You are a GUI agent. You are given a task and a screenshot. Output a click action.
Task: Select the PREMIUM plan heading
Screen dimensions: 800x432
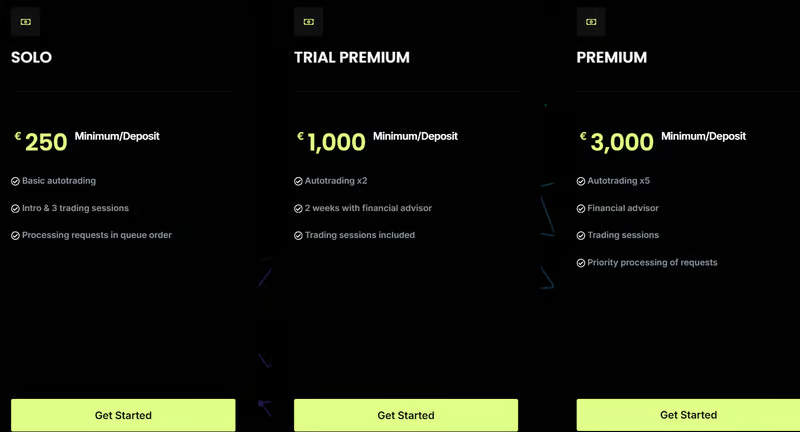click(x=611, y=58)
